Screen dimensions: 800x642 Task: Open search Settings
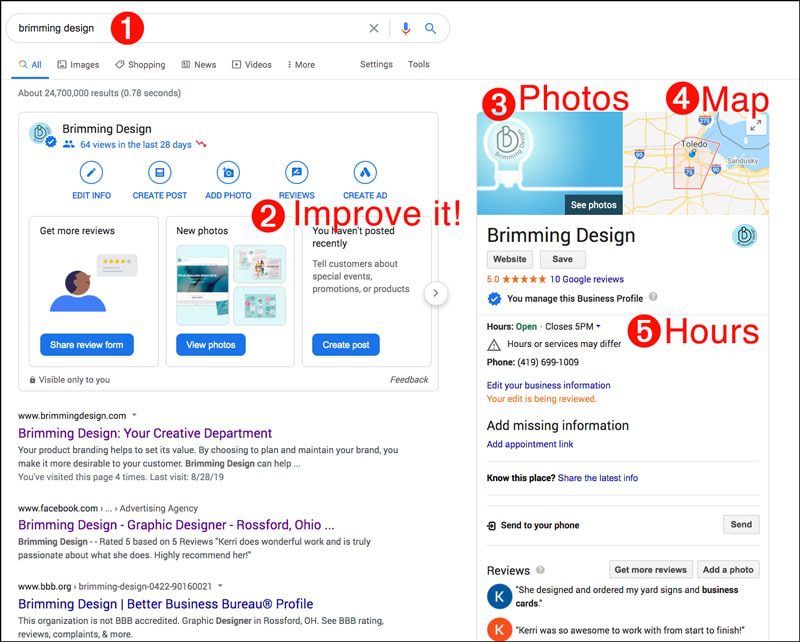coord(377,64)
